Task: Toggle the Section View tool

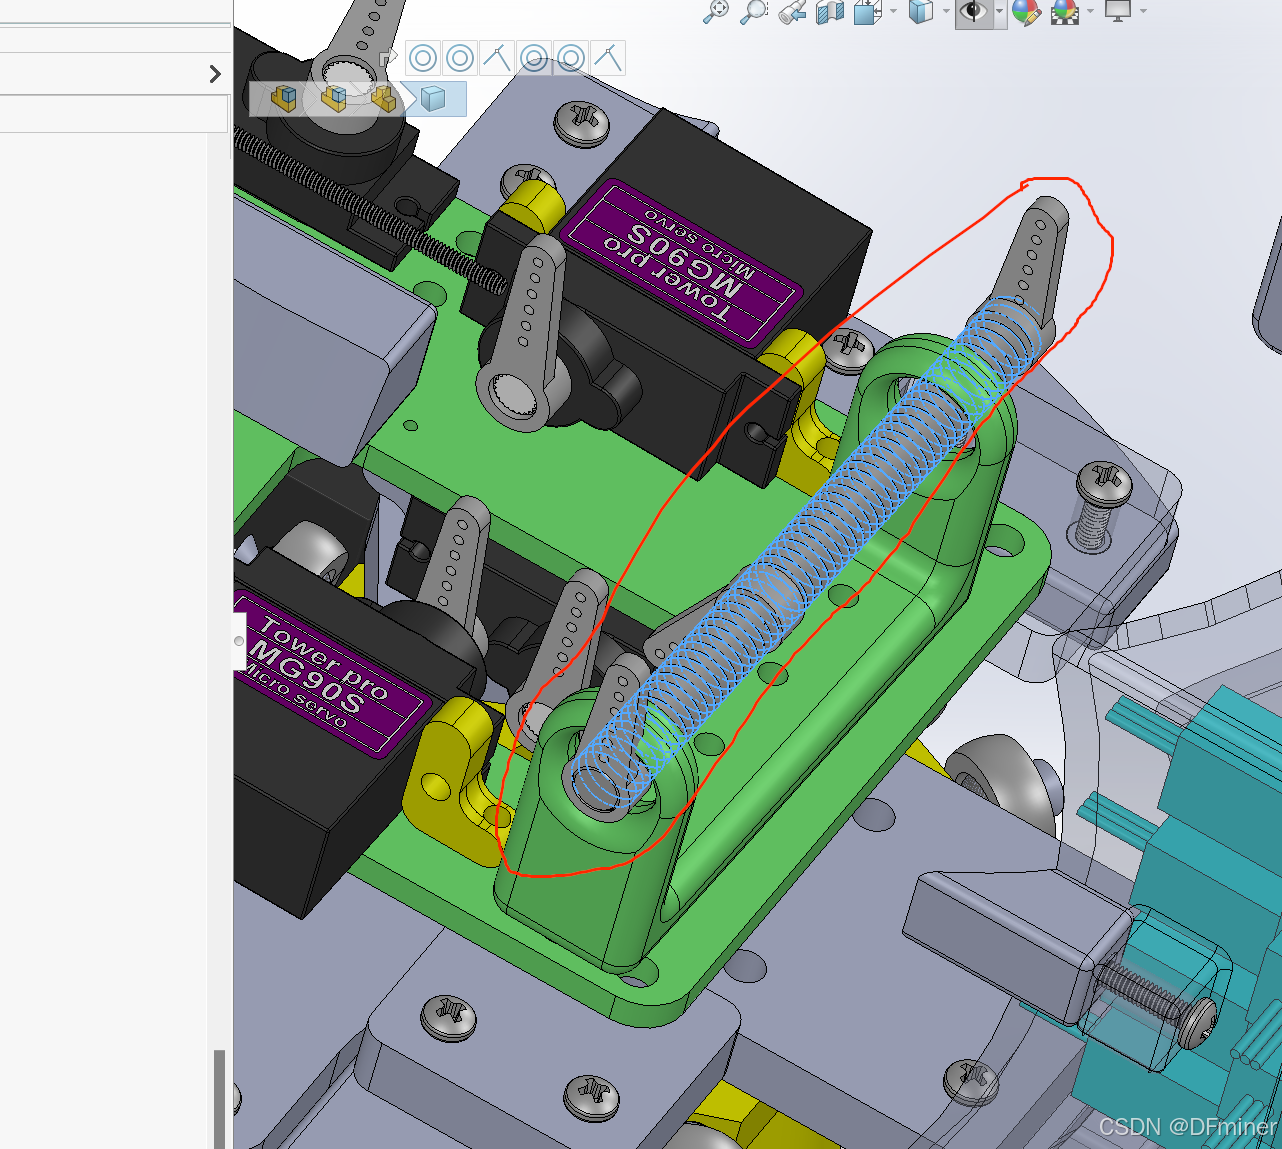Action: pos(830,12)
